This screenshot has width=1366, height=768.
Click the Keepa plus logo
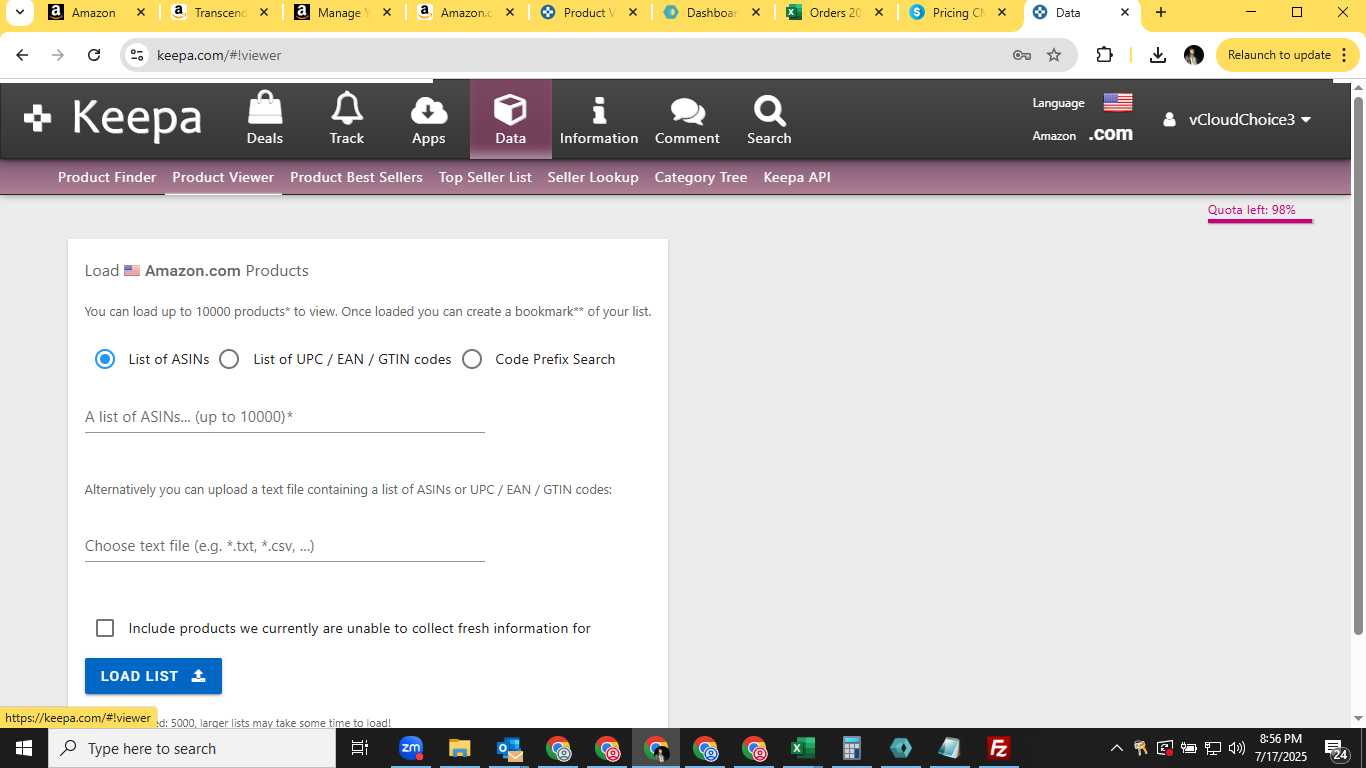point(37,118)
